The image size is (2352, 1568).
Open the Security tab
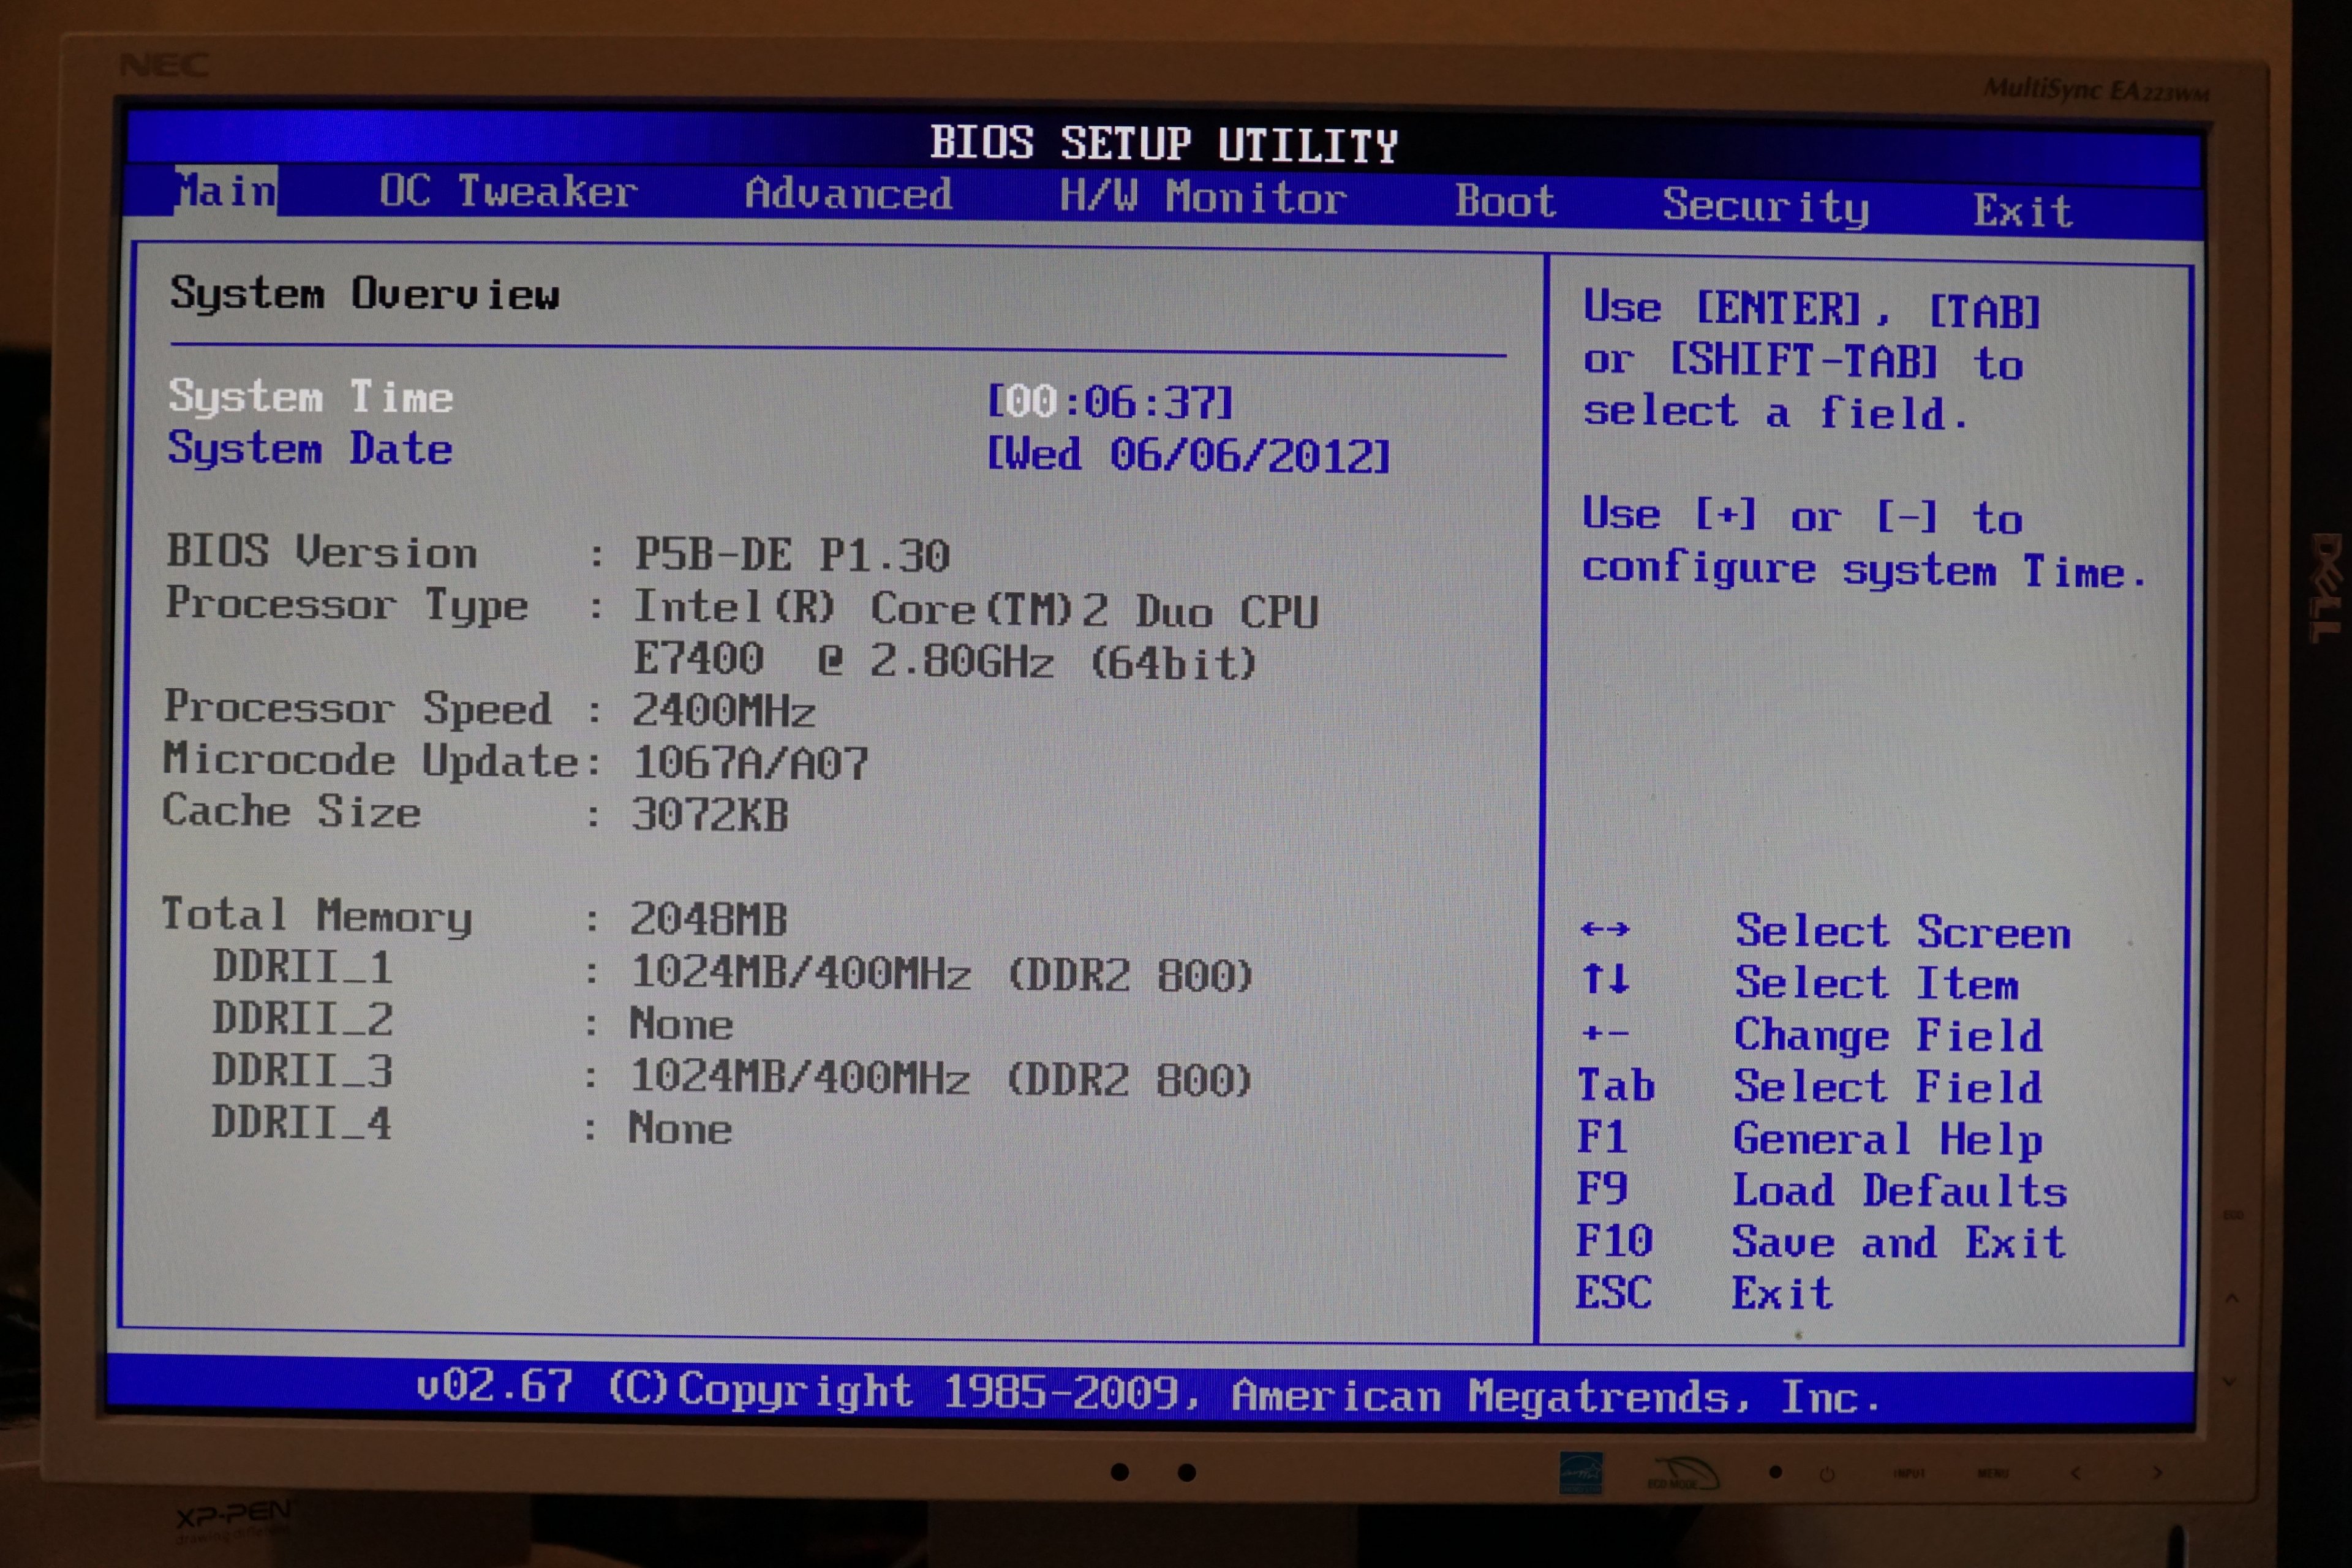[x=1765, y=206]
